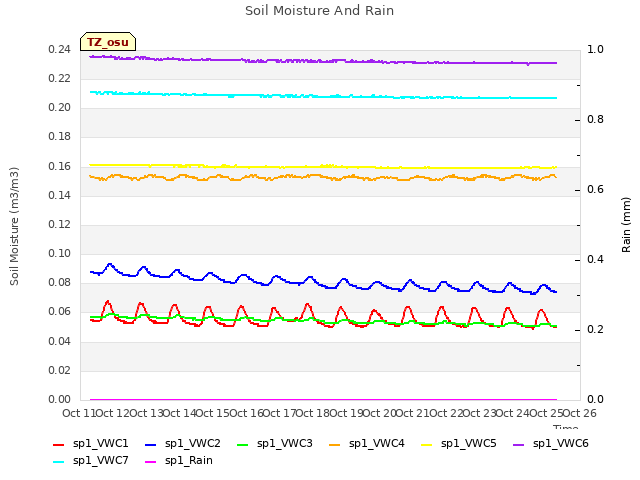The width and height of the screenshot is (640, 480).
Task: Click the sp1_VWC4 legend label
Action: point(376,443)
